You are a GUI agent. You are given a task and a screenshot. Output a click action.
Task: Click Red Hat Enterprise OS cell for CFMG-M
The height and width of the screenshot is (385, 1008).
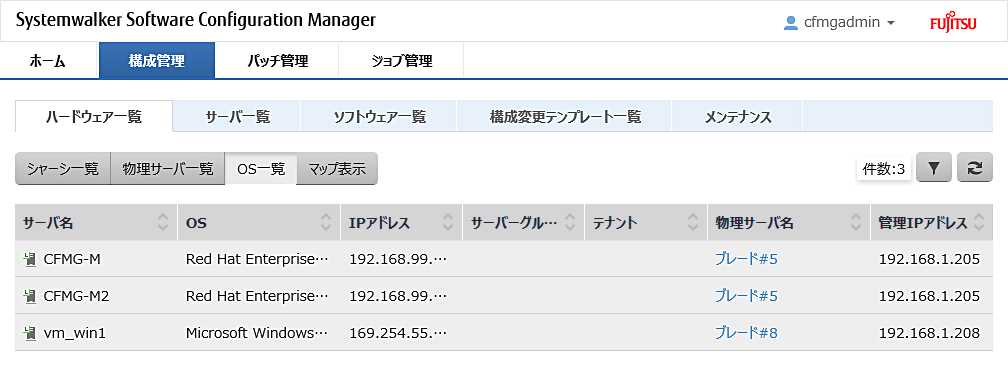click(x=257, y=259)
